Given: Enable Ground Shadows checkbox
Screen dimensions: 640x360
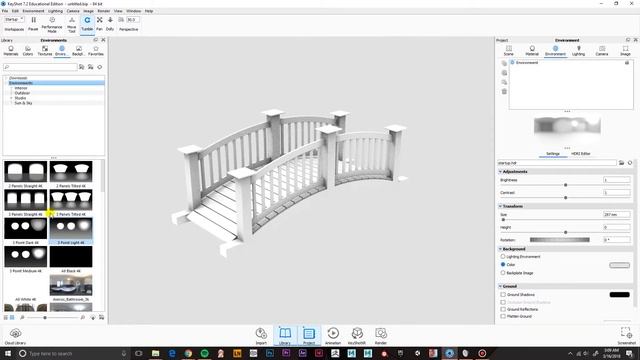Looking at the screenshot, I should [x=503, y=294].
